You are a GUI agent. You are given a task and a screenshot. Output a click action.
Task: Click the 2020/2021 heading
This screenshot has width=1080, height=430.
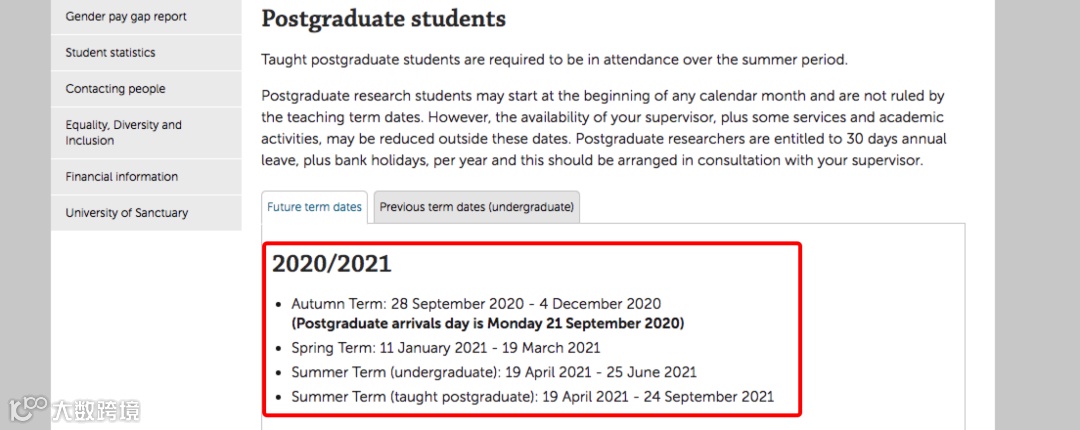[332, 265]
